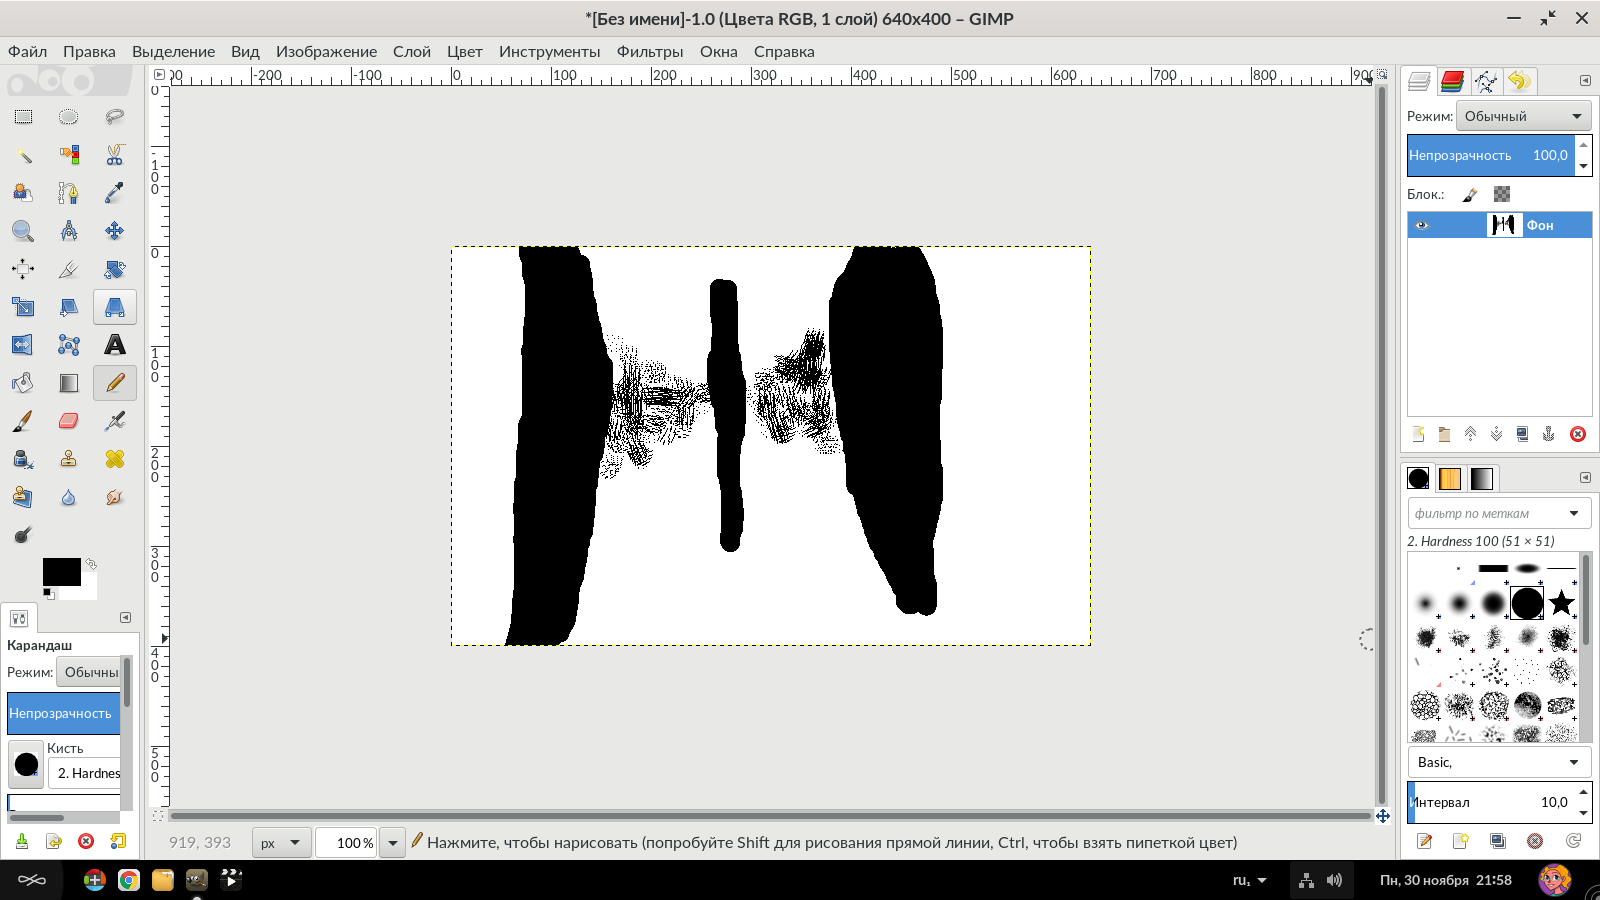Select the Airbrush tool
The width and height of the screenshot is (1600, 900).
coord(115,421)
